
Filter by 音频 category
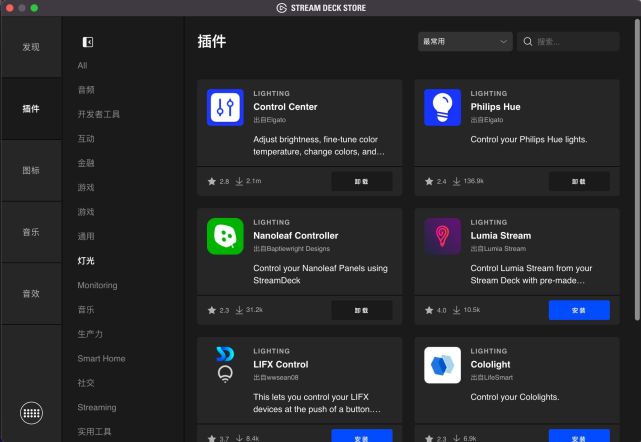tap(86, 90)
